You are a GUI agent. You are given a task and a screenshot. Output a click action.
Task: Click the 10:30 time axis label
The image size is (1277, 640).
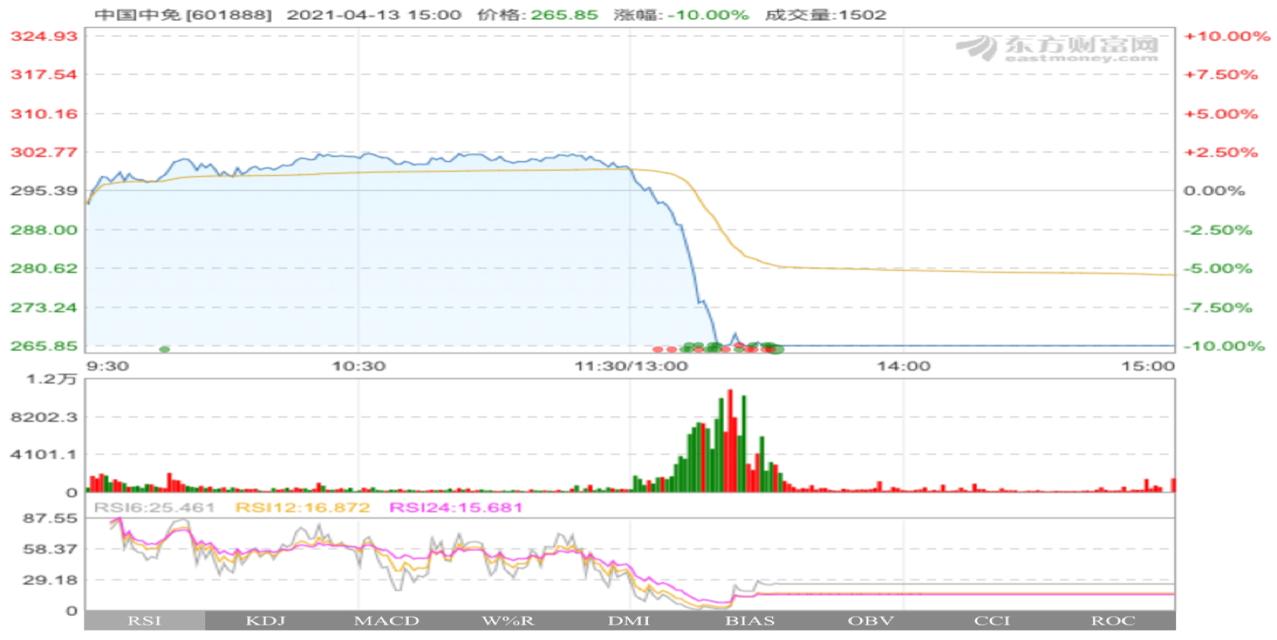click(x=359, y=366)
